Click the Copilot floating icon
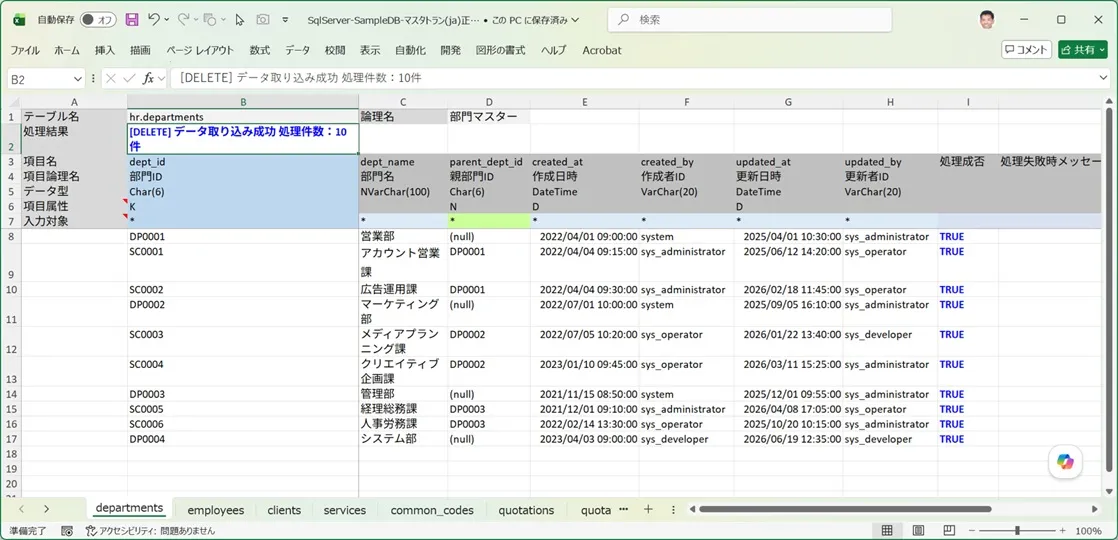This screenshot has height=540, width=1118. pos(1065,462)
